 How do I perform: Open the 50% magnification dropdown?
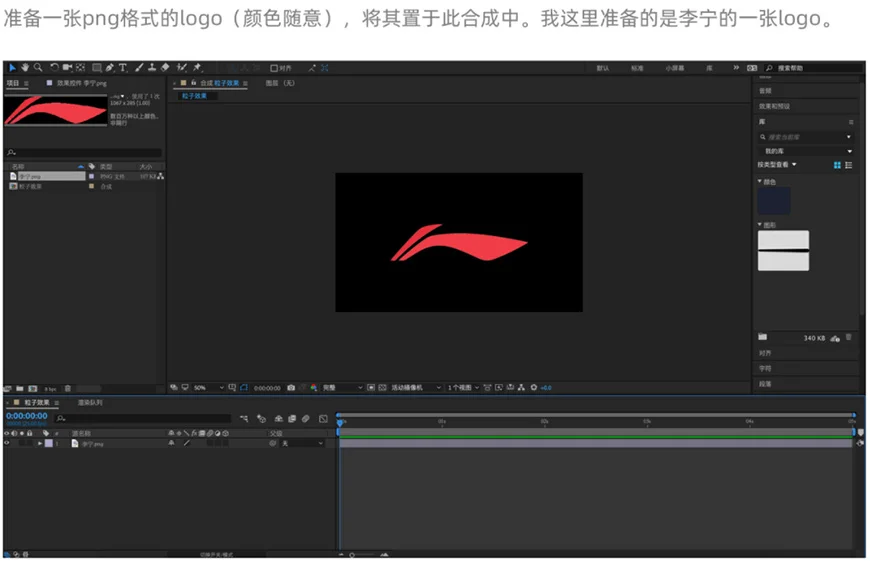209,387
